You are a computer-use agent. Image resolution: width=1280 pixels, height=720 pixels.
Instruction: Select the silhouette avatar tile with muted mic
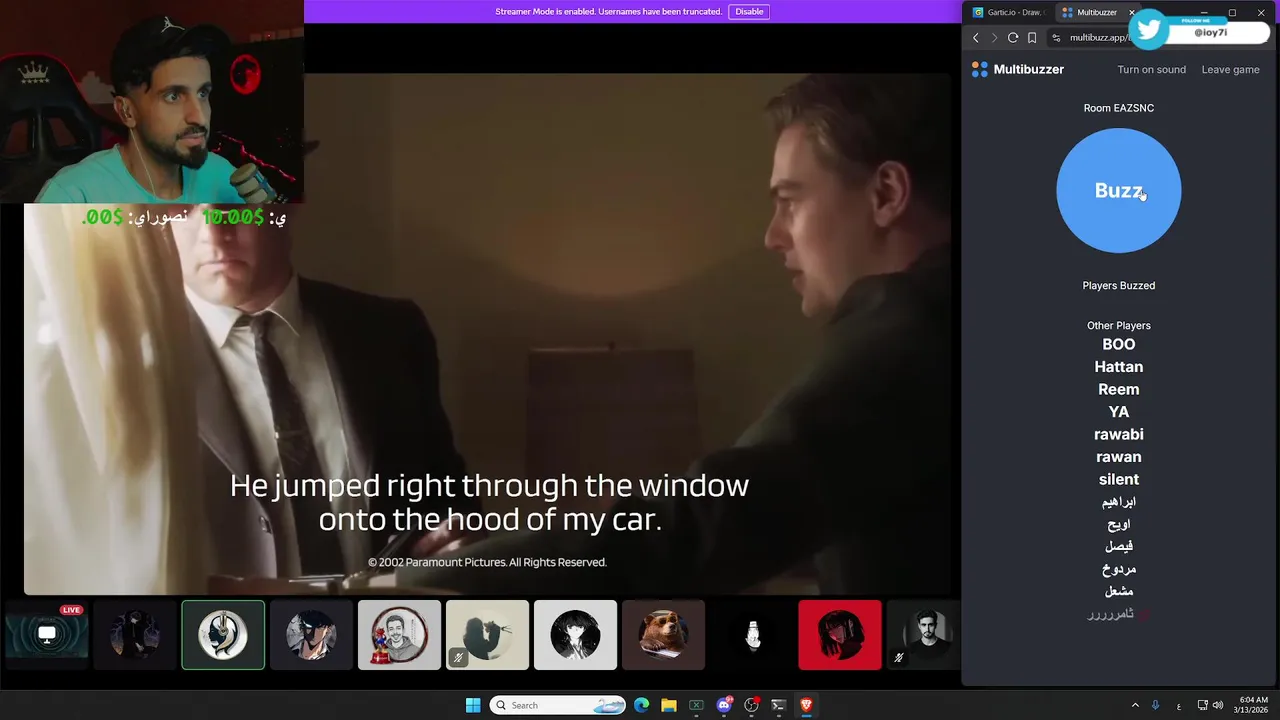point(487,635)
